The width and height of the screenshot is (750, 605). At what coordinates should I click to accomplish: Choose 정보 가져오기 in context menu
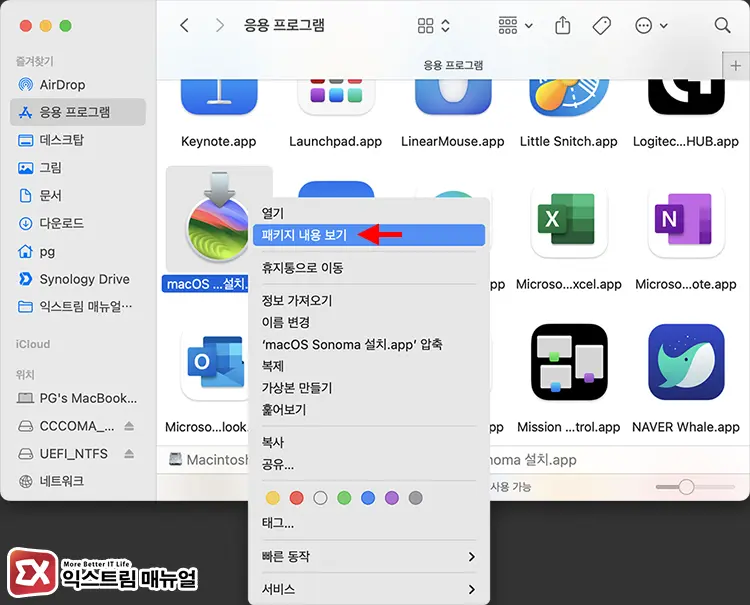click(369, 300)
